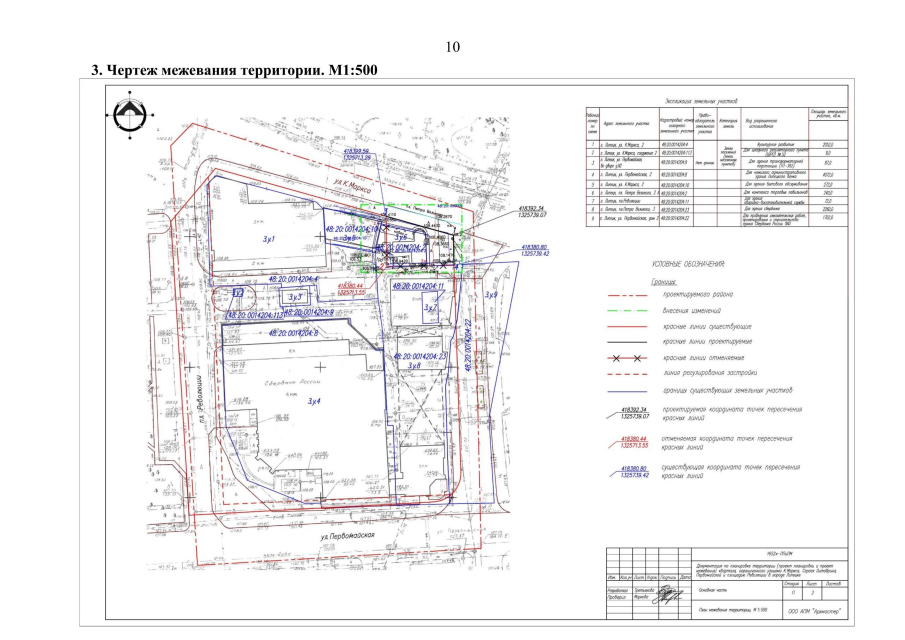The width and height of the screenshot is (905, 640).
Task: Click cadastral number 48:20:0014204:11 on the map
Action: tap(418, 286)
